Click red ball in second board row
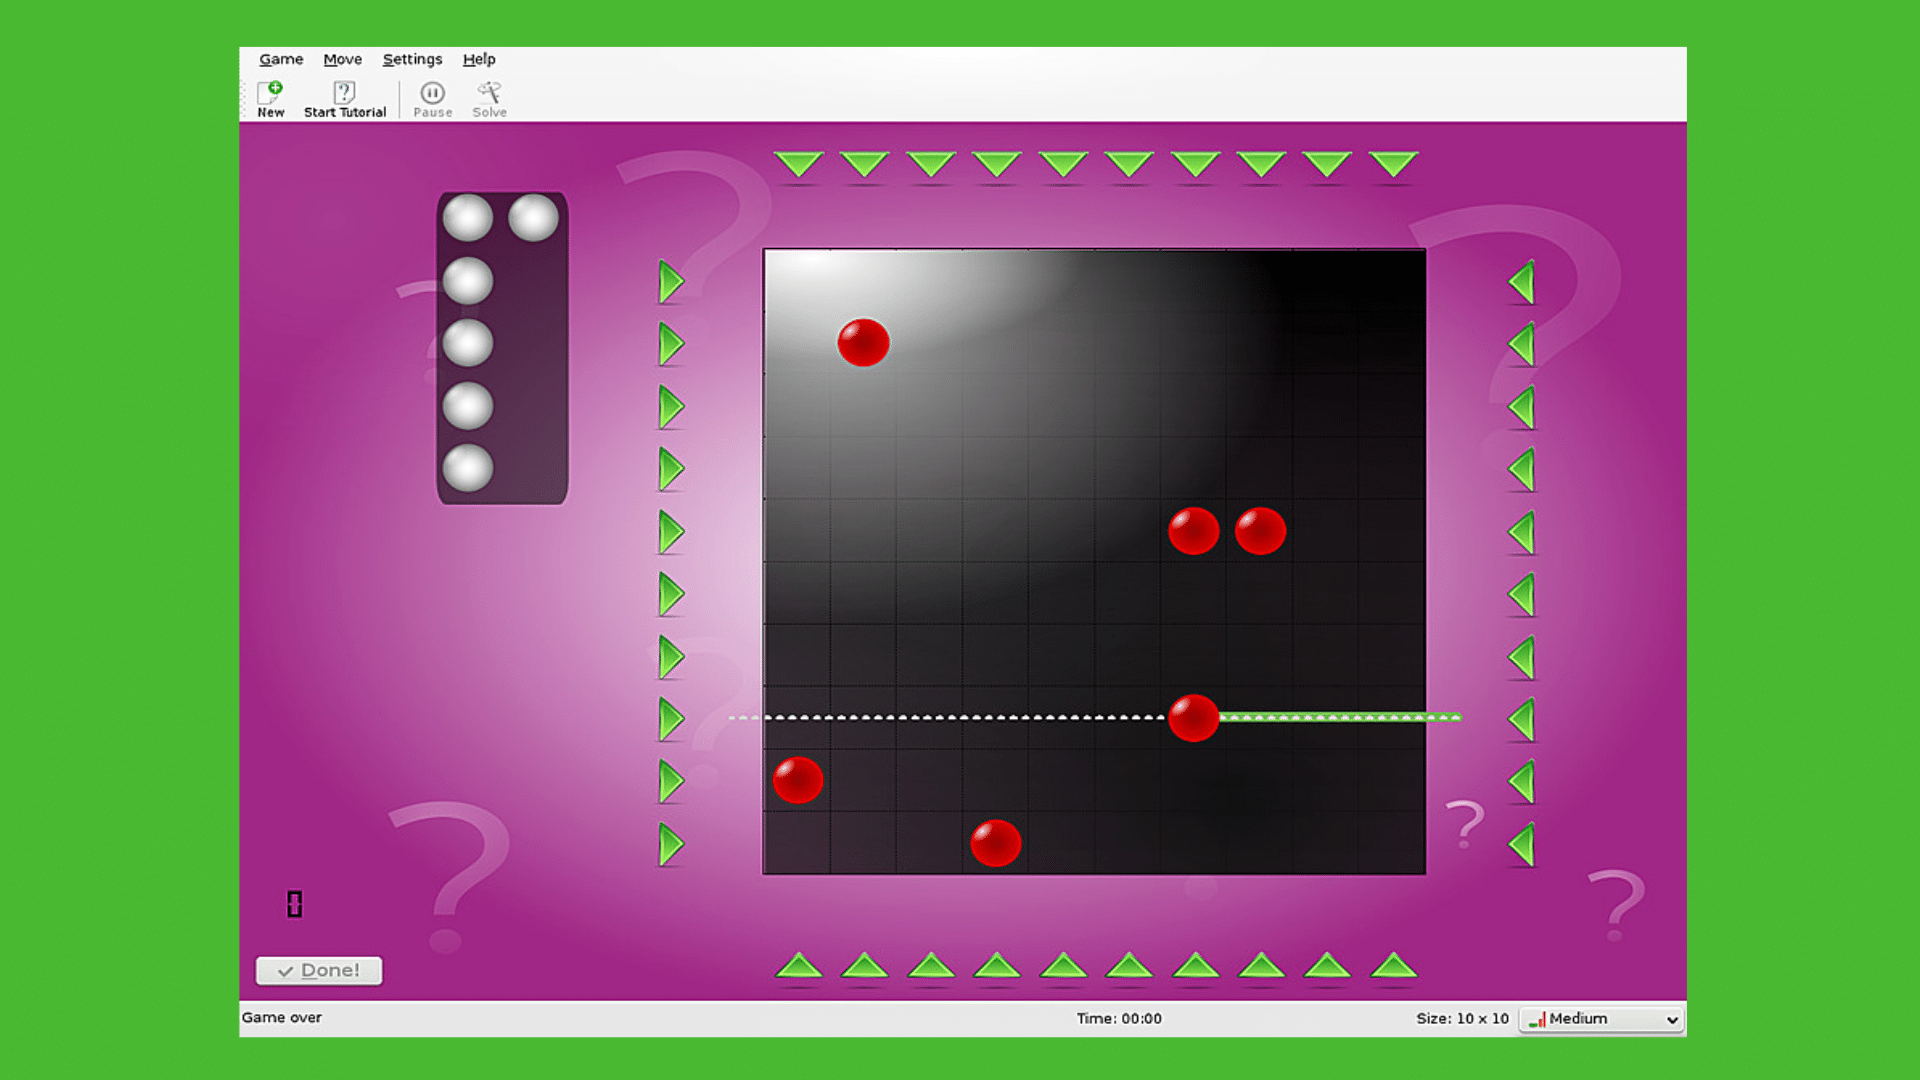 pyautogui.click(x=863, y=343)
